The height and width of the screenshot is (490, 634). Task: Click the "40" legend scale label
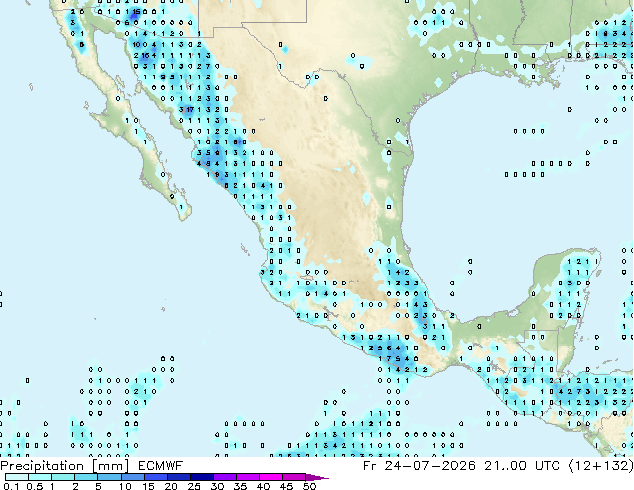(263, 486)
